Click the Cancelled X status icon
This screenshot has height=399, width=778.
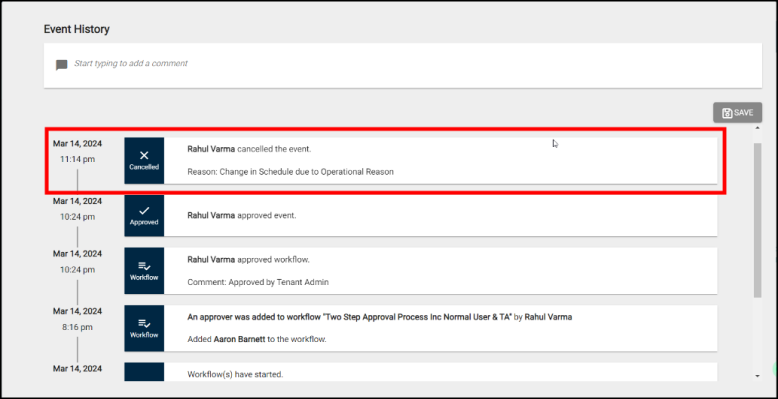[x=144, y=160]
